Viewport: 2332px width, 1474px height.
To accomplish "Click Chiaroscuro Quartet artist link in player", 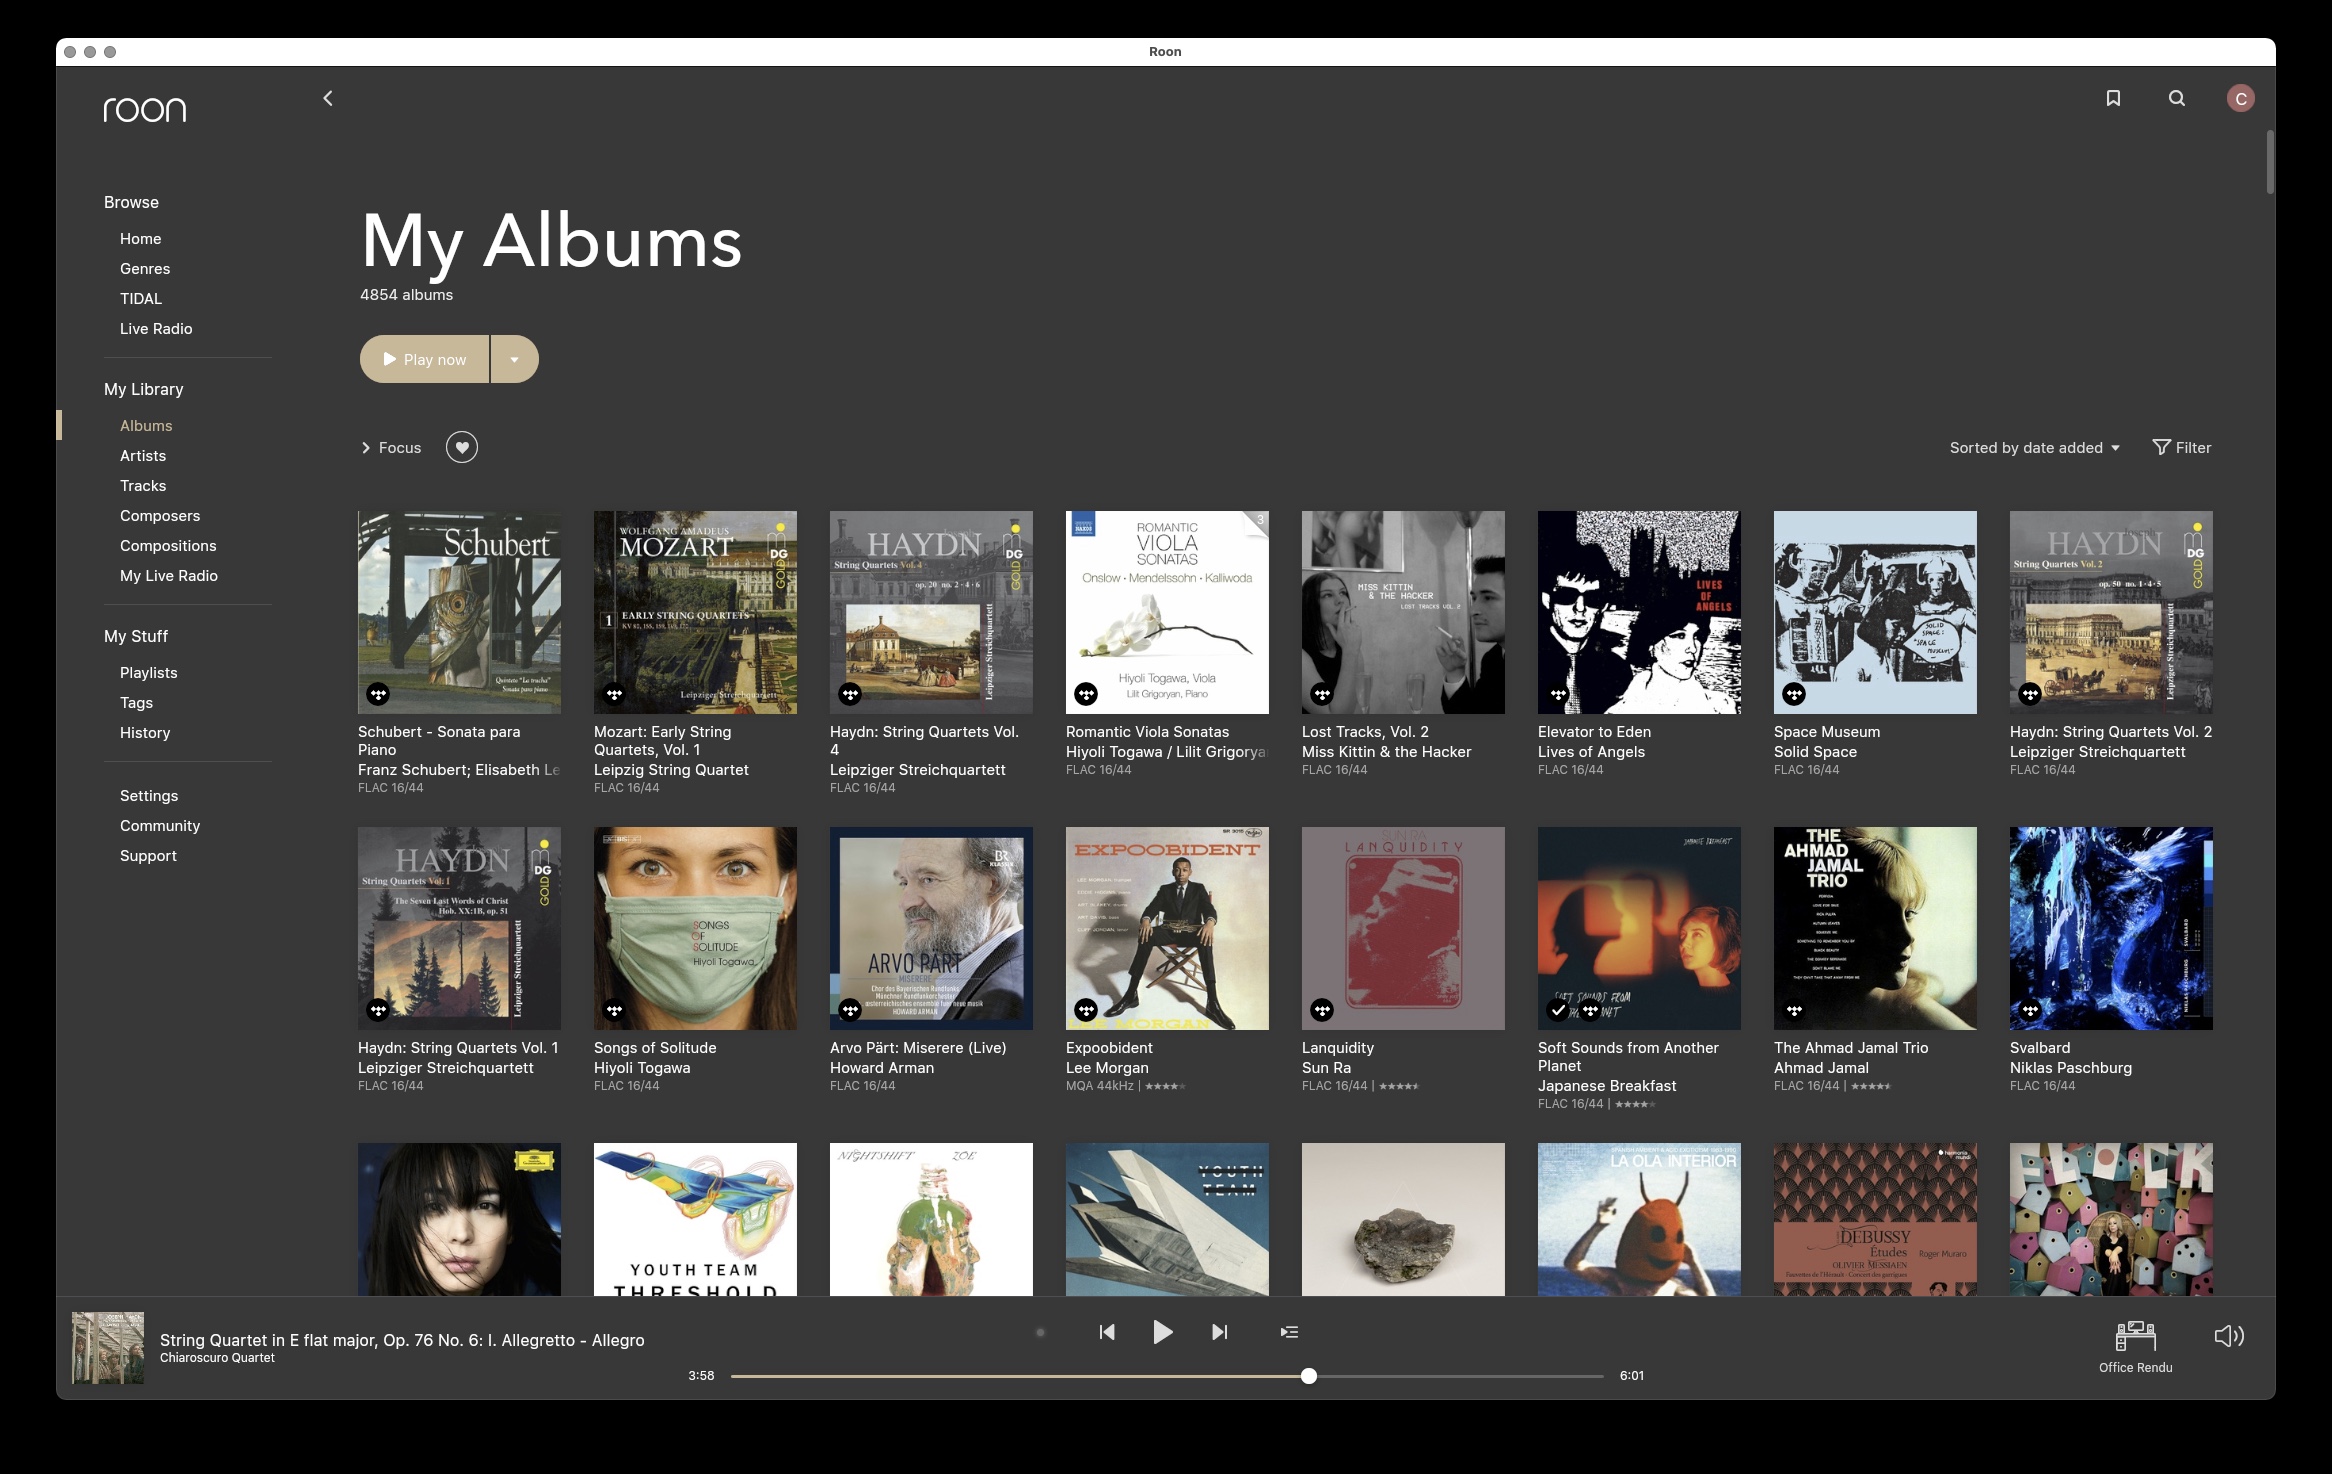I will [217, 1358].
